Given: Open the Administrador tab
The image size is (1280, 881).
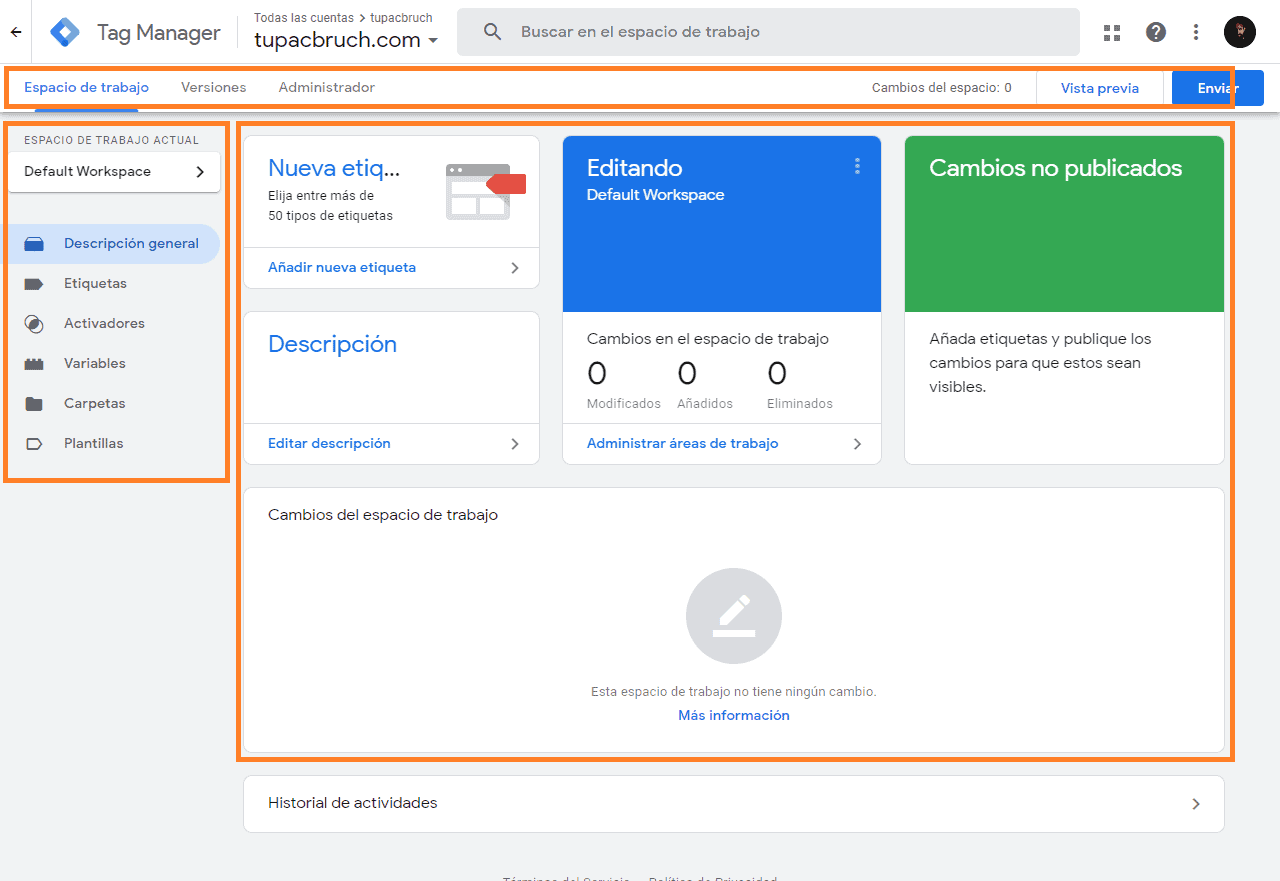Looking at the screenshot, I should (327, 87).
